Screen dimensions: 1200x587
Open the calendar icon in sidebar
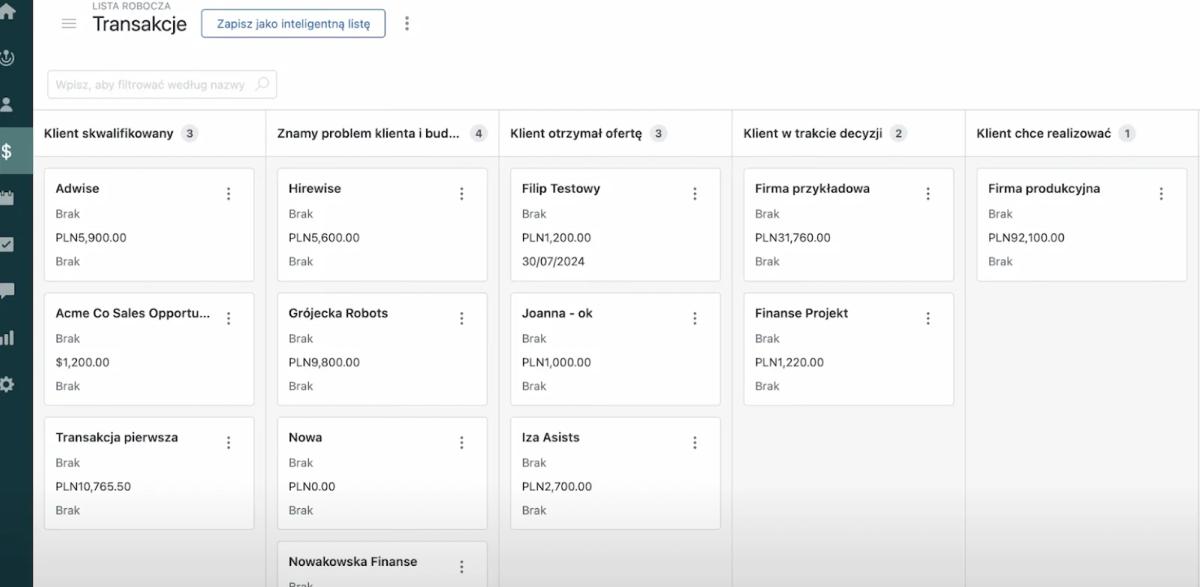[7, 198]
